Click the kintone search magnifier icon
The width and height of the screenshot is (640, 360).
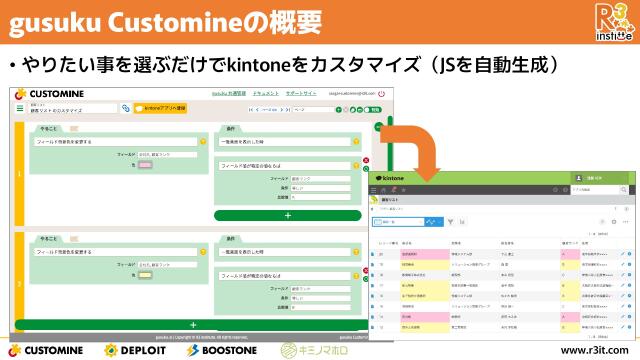pos(624,190)
